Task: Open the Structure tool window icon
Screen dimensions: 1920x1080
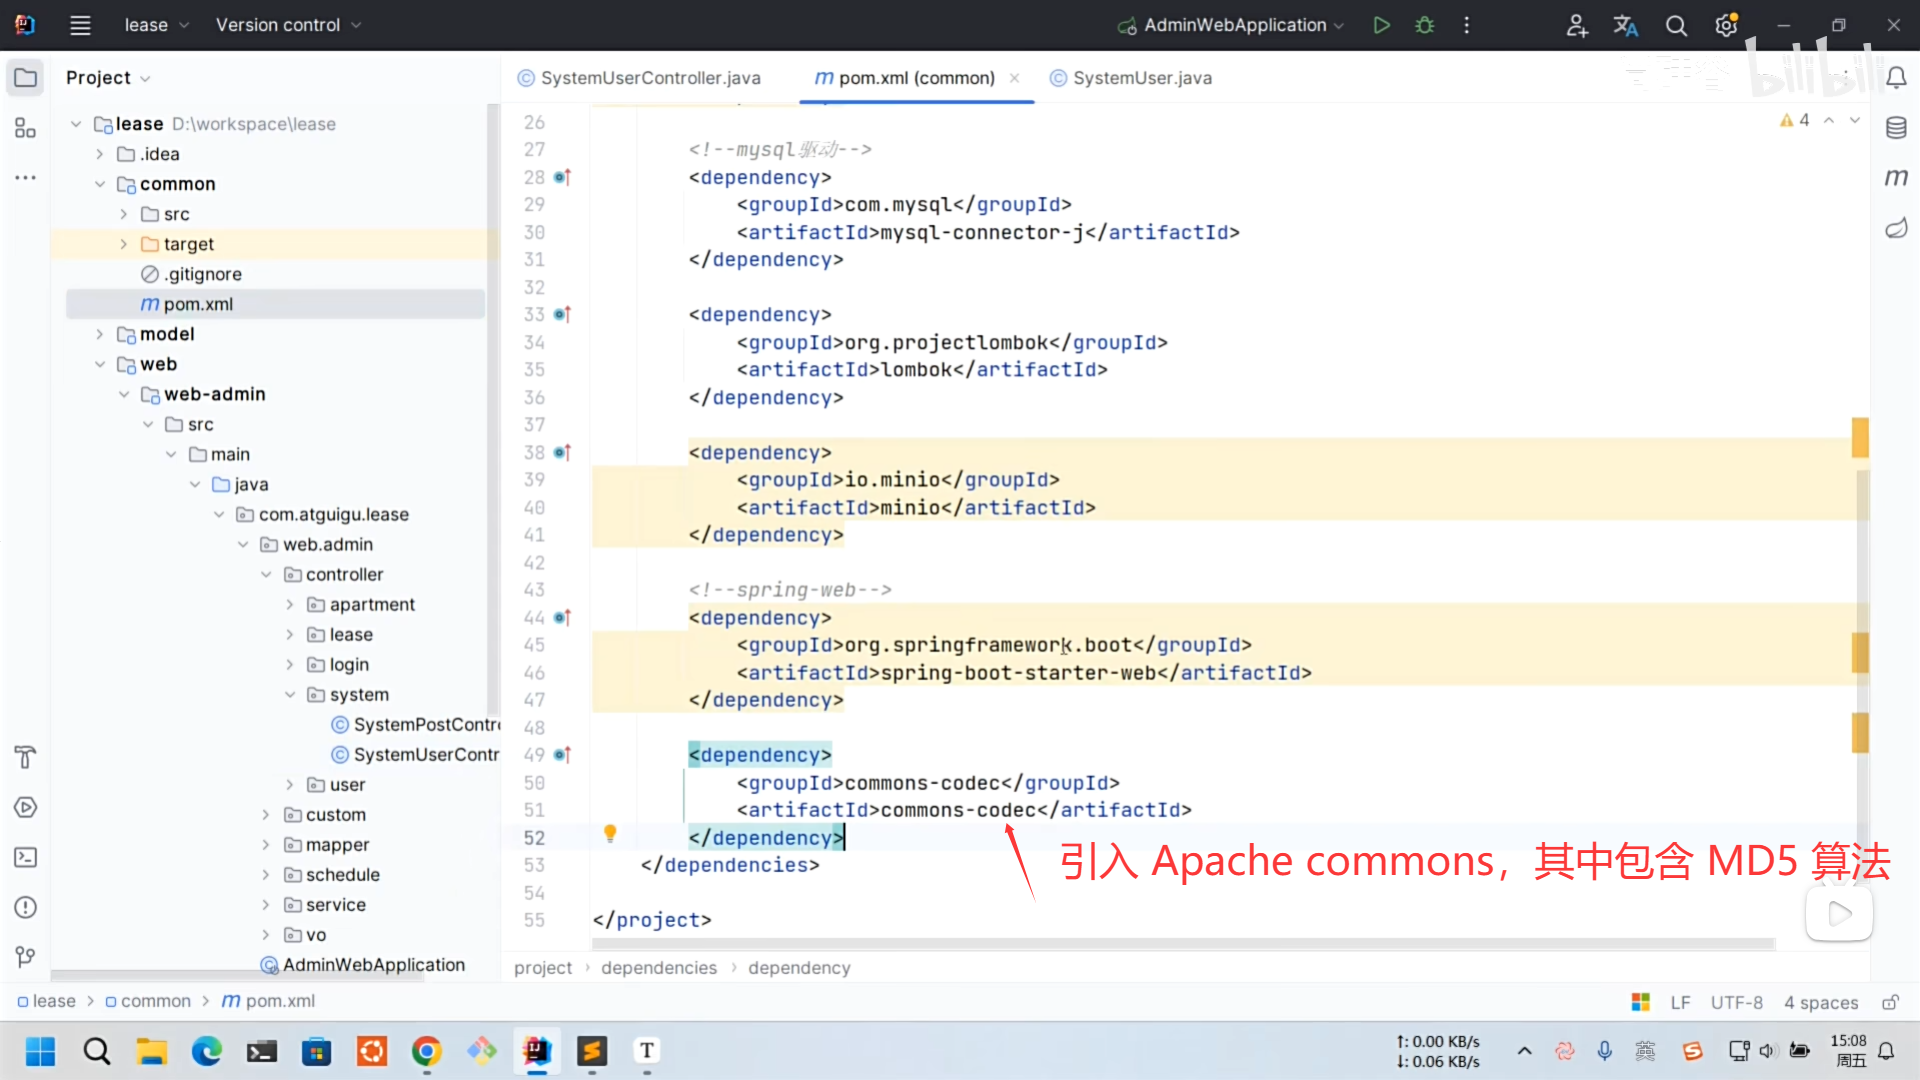Action: tap(25, 128)
